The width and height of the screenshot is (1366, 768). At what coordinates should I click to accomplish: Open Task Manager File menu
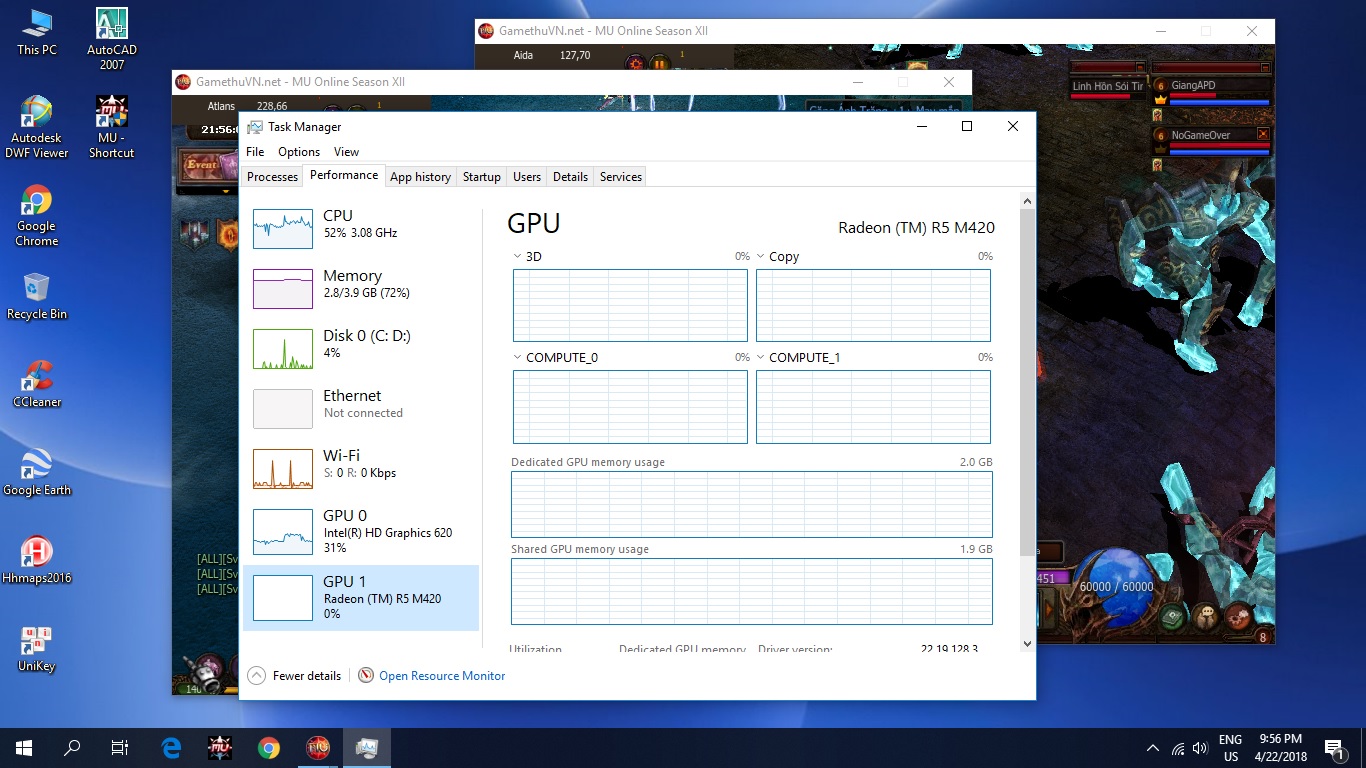coord(255,152)
